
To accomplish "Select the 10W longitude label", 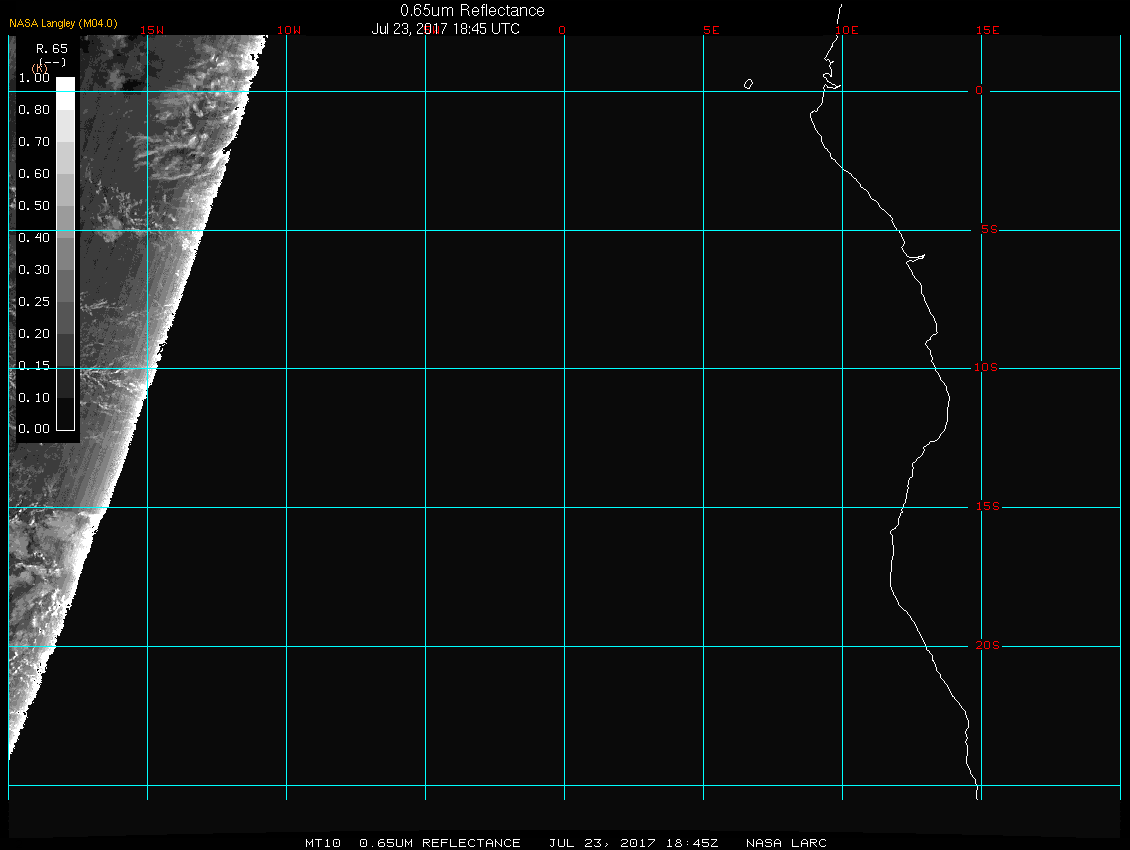I will [288, 30].
